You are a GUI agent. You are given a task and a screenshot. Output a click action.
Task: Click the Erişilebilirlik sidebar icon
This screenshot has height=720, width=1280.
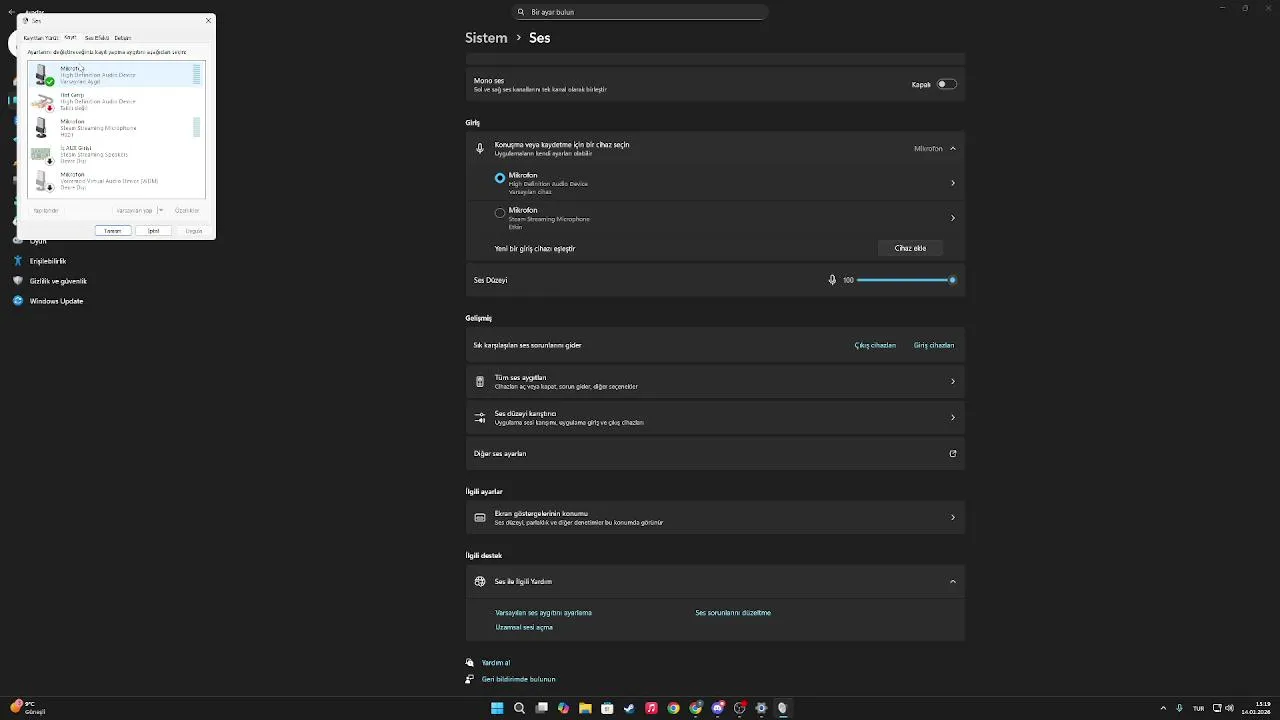click(18, 261)
